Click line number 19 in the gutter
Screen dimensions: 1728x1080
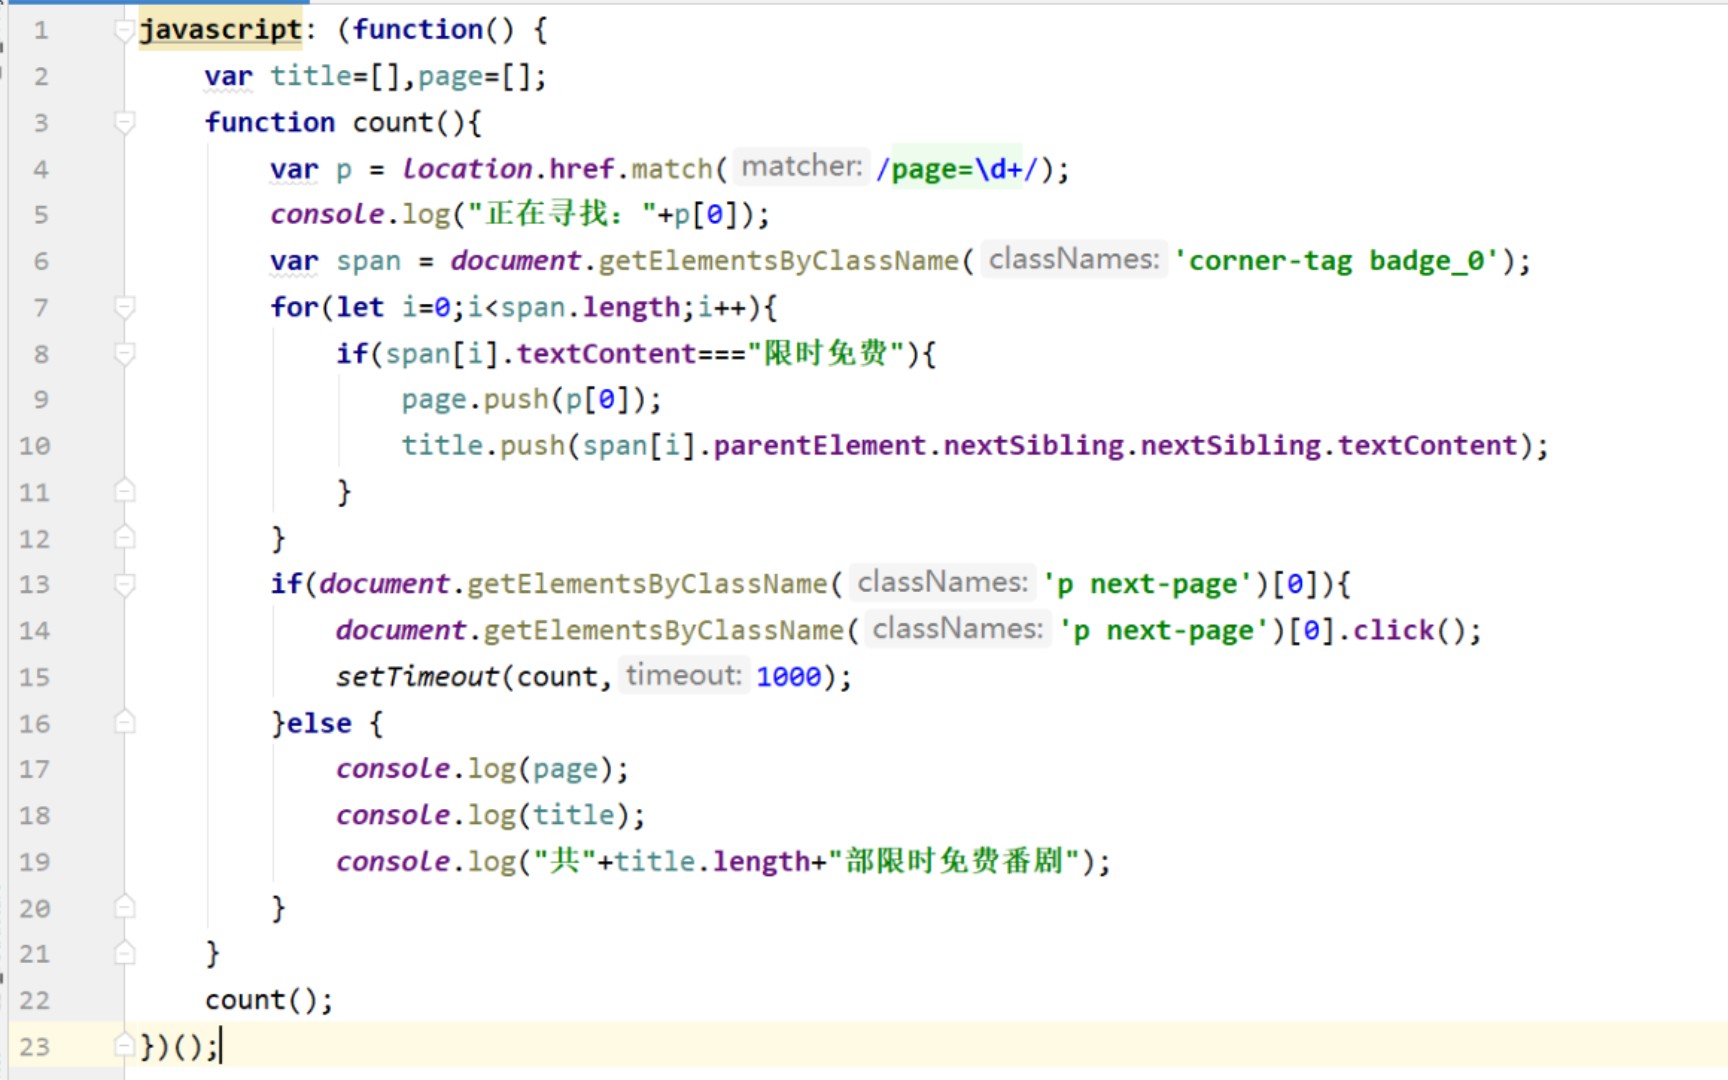(34, 862)
